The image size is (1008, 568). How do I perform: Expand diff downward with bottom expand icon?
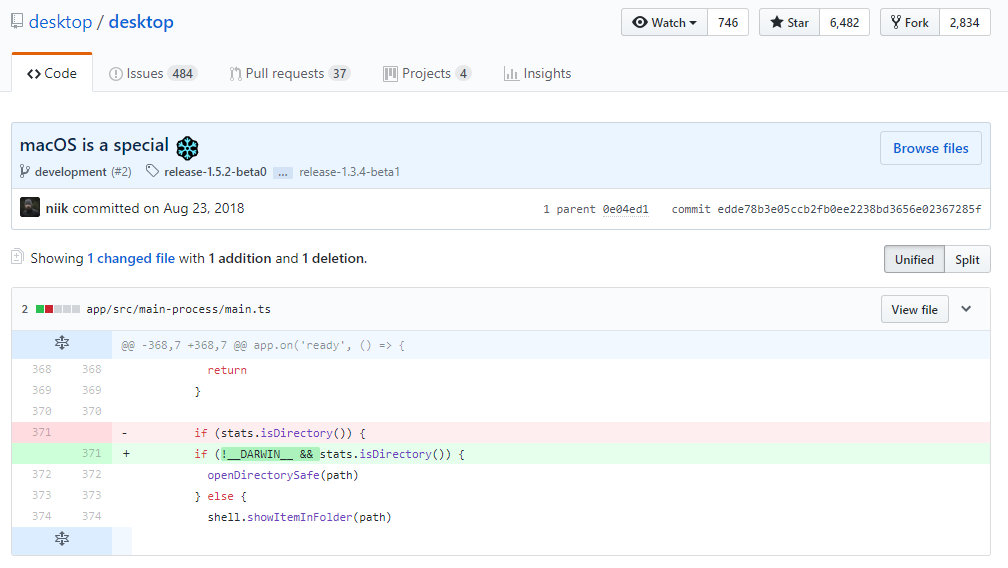tap(61, 540)
